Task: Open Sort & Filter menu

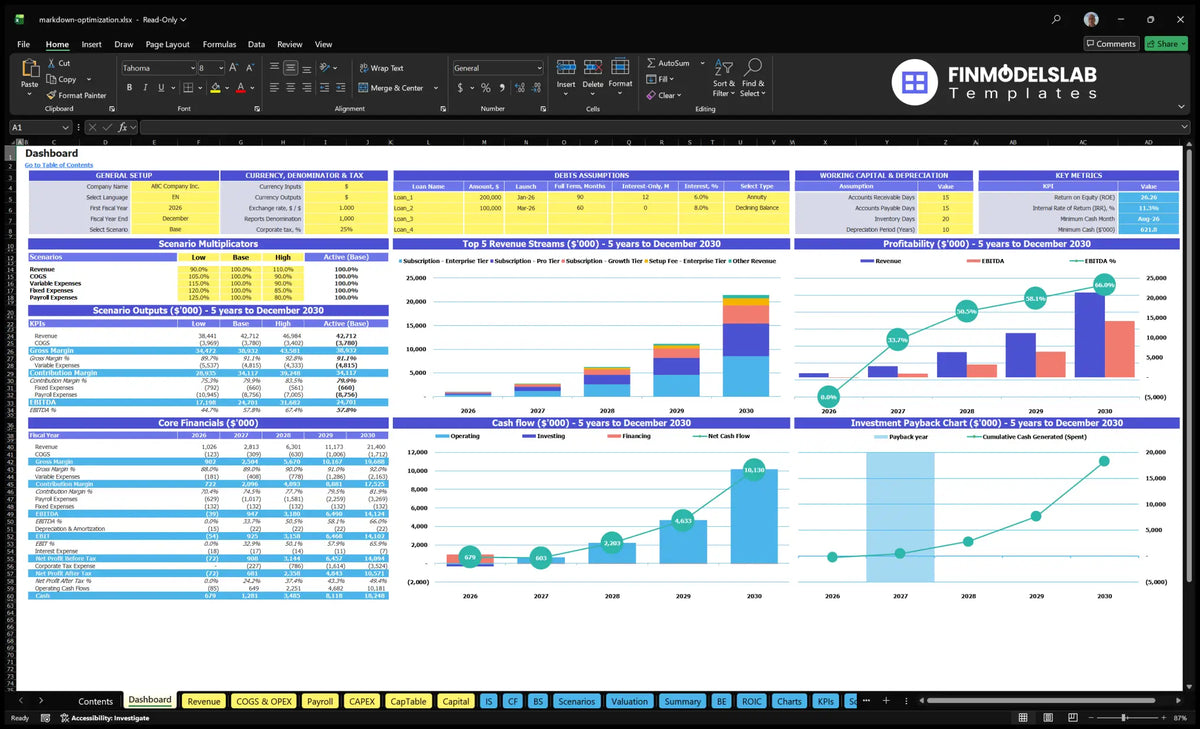Action: [724, 77]
